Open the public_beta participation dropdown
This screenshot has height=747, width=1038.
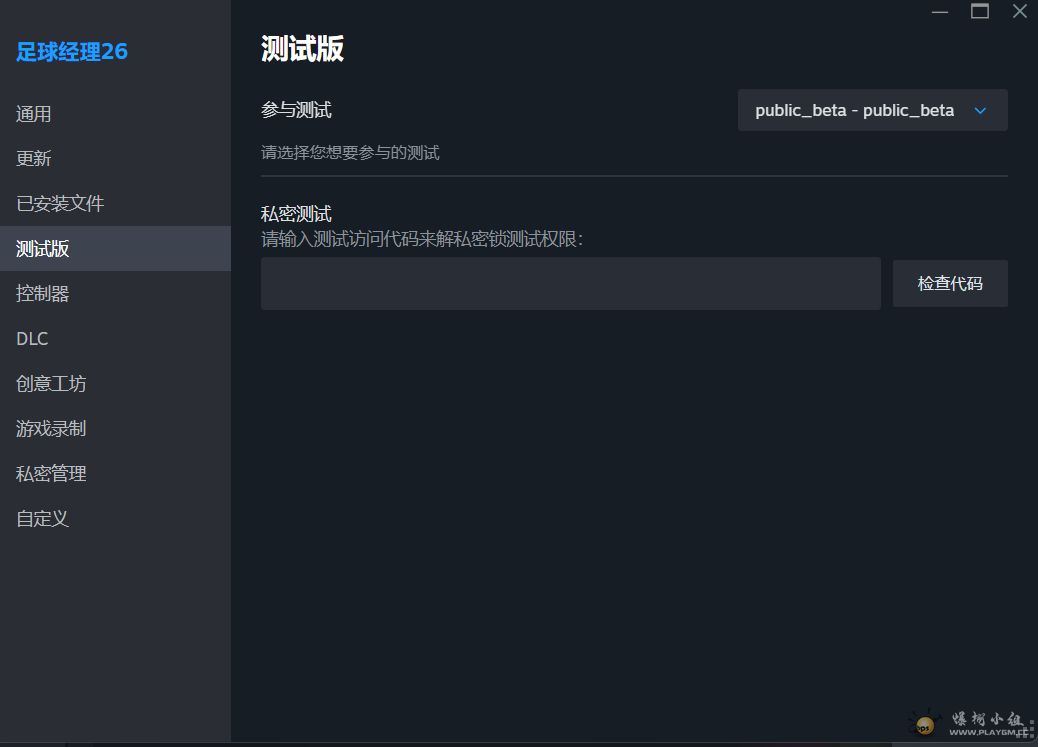point(871,110)
